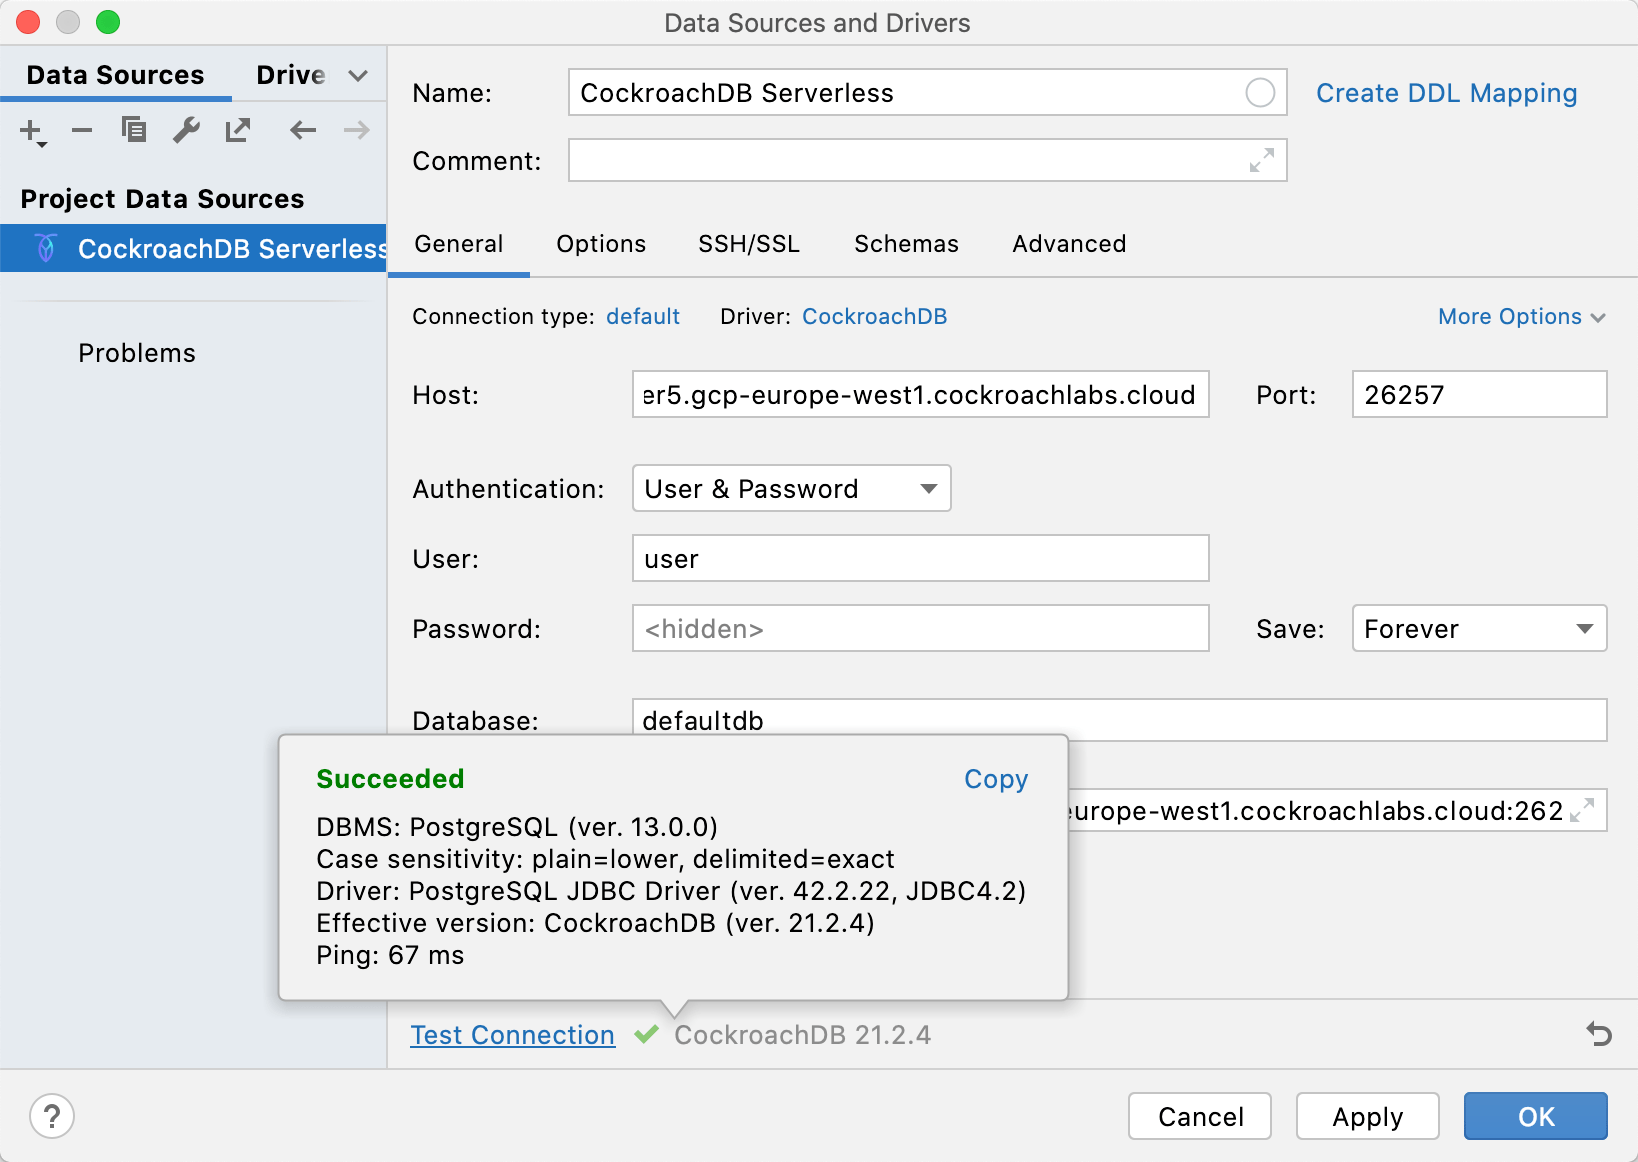Click the back navigation arrow icon
Image resolution: width=1638 pixels, height=1162 pixels.
click(303, 130)
